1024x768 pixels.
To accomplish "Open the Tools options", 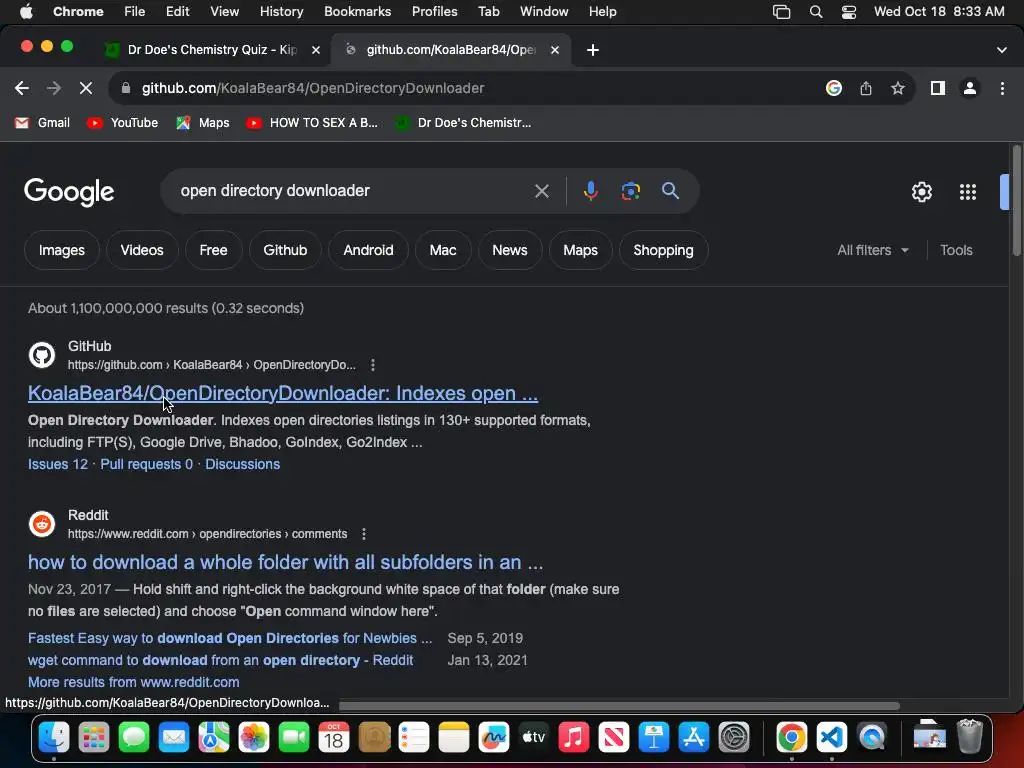I will pos(956,250).
